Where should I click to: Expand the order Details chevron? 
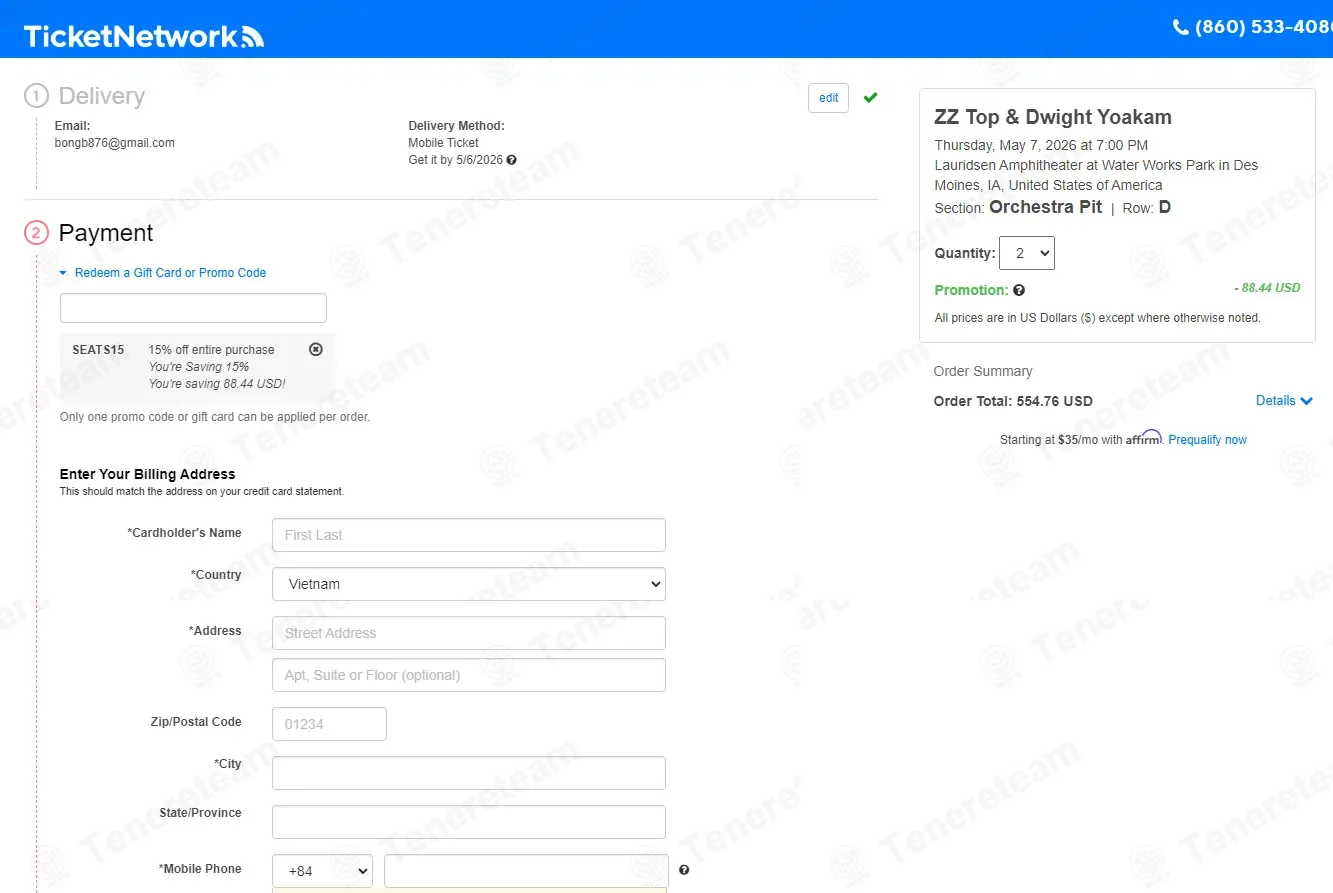pos(1306,401)
